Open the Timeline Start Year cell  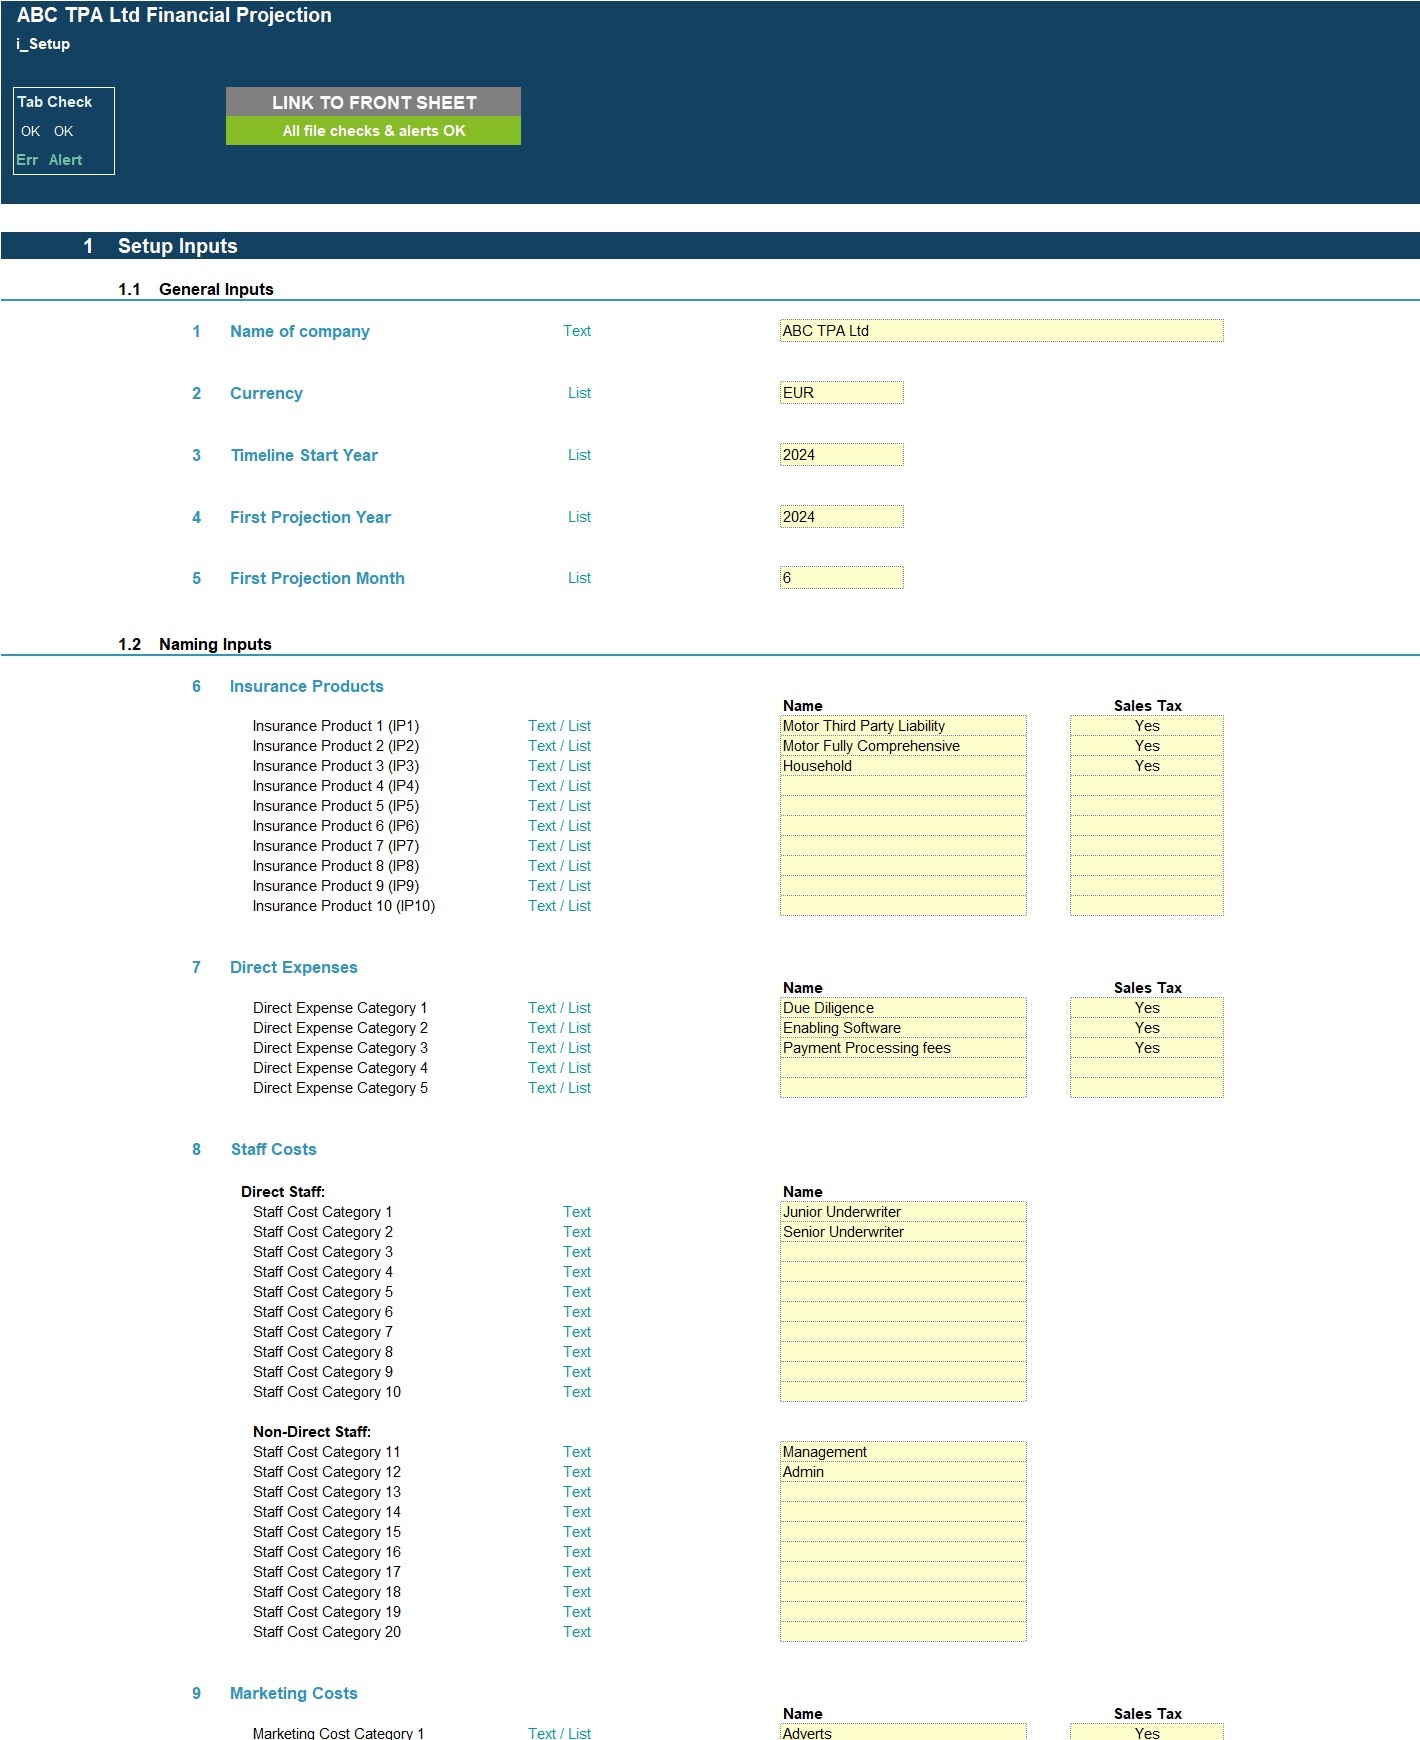[x=841, y=455]
